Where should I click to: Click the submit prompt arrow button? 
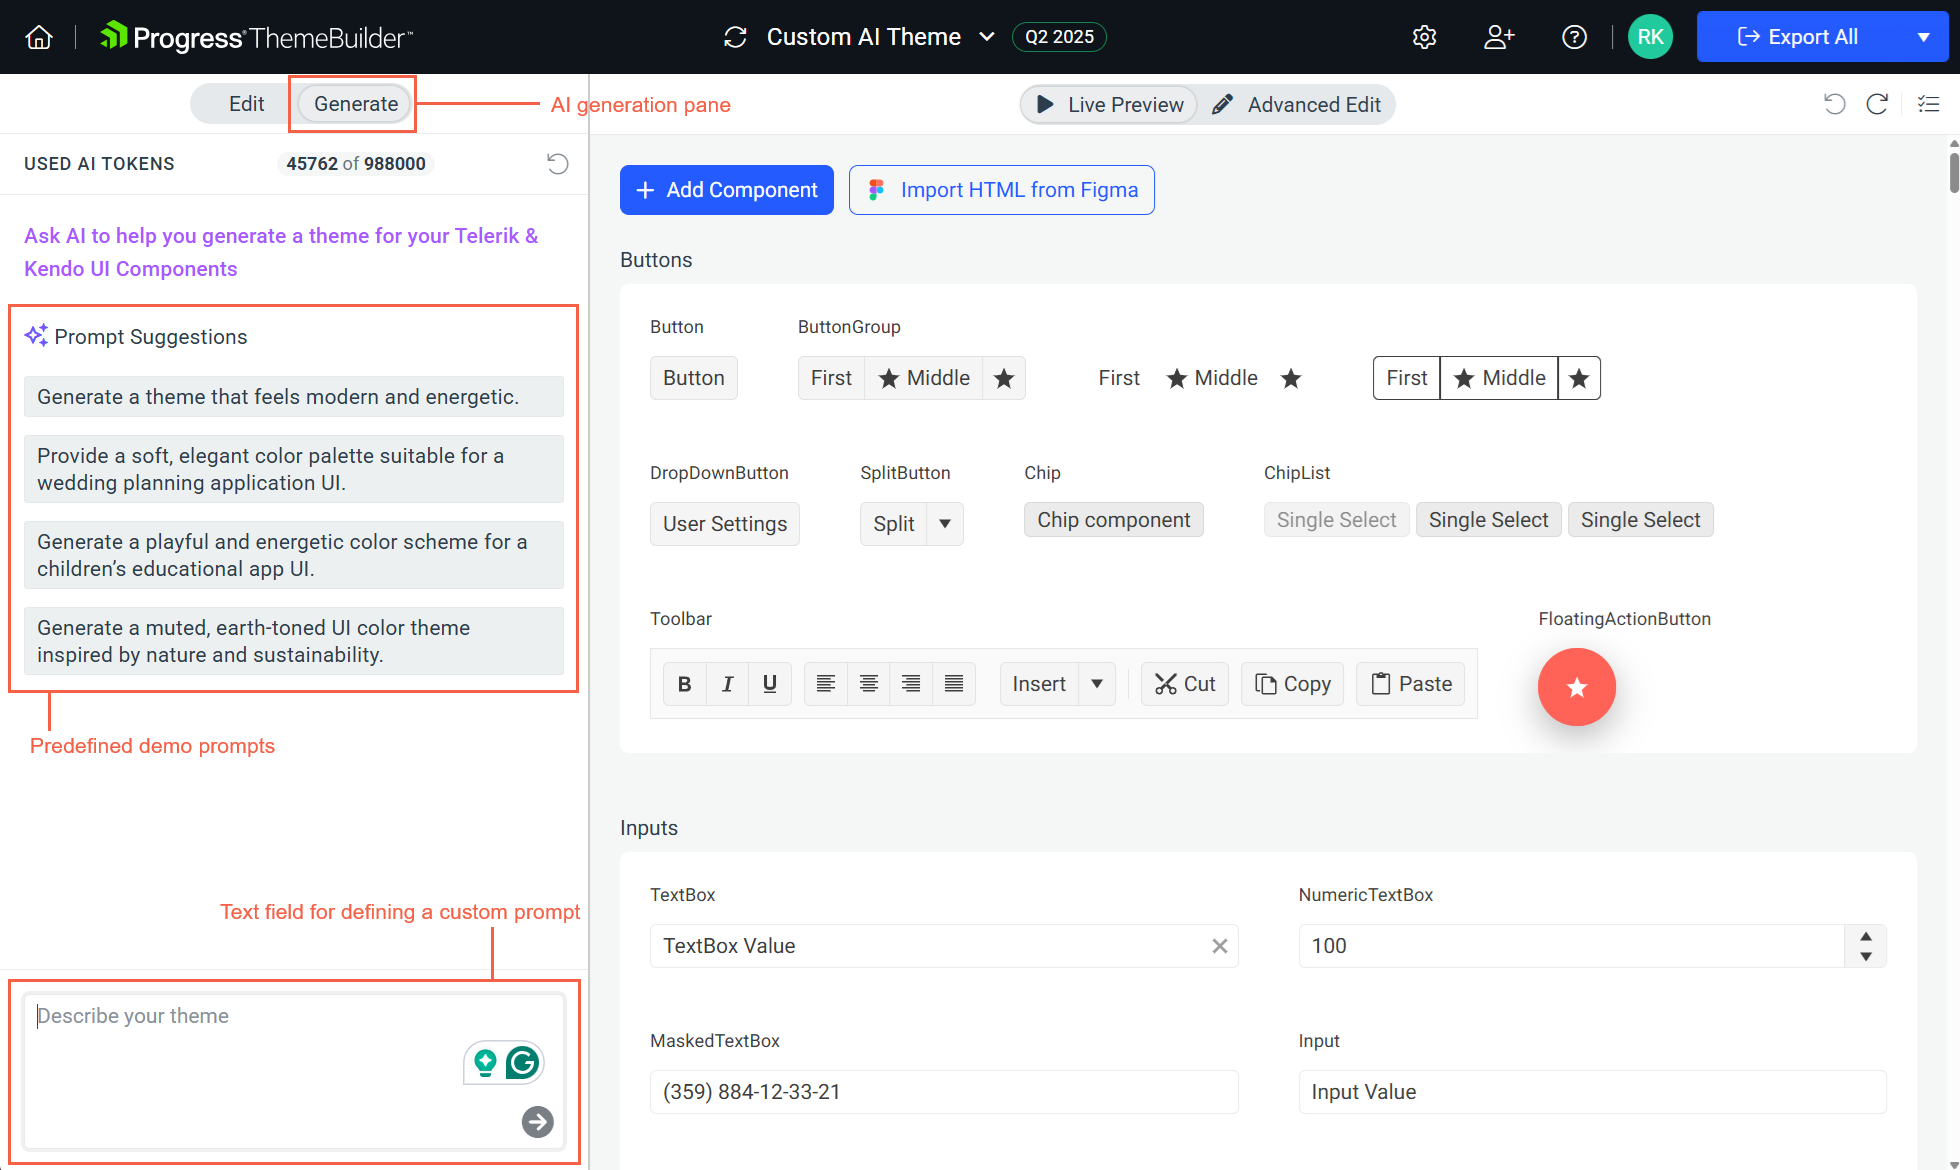pyautogui.click(x=538, y=1122)
